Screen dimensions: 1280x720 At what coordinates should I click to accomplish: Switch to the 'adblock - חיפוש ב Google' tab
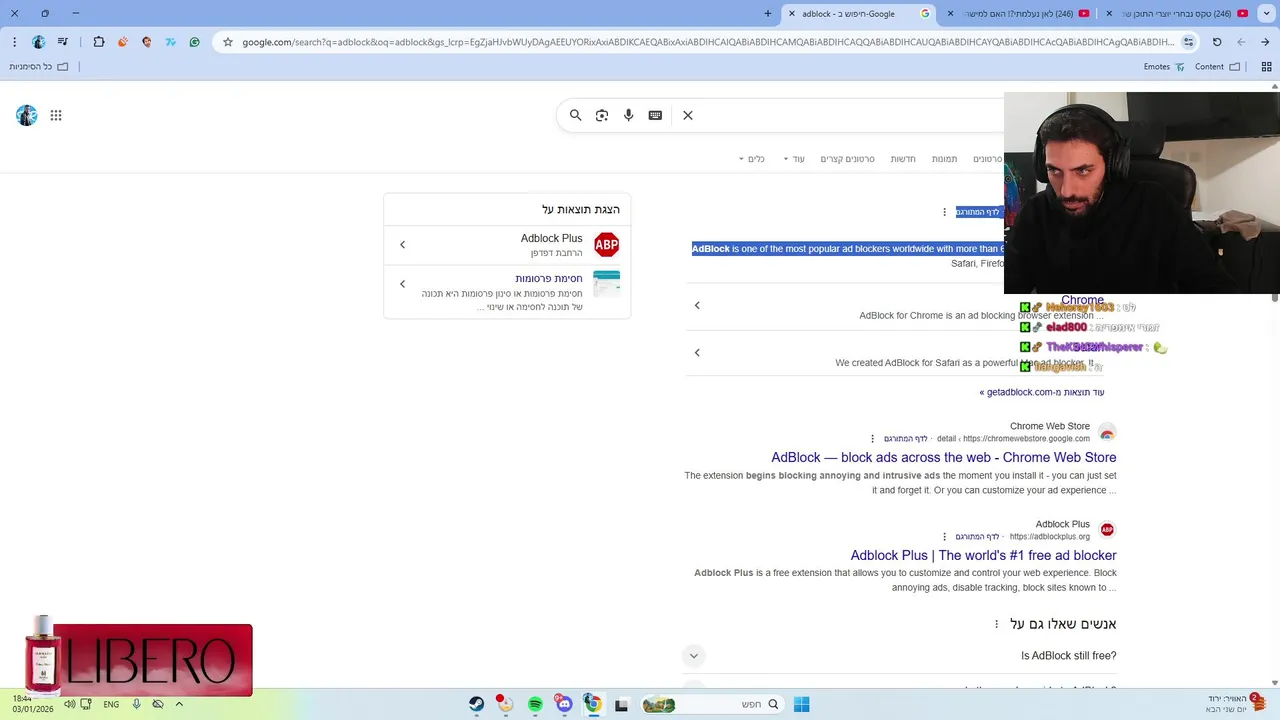(x=857, y=13)
